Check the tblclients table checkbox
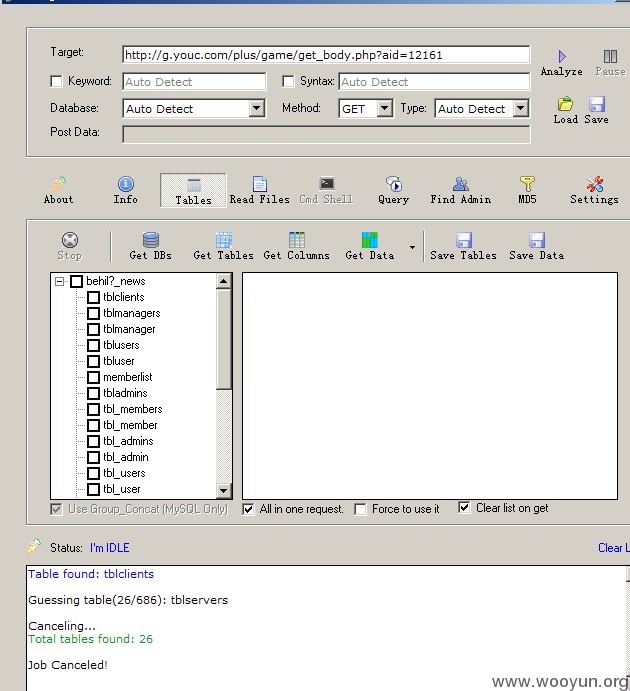The image size is (630, 691). 93,297
